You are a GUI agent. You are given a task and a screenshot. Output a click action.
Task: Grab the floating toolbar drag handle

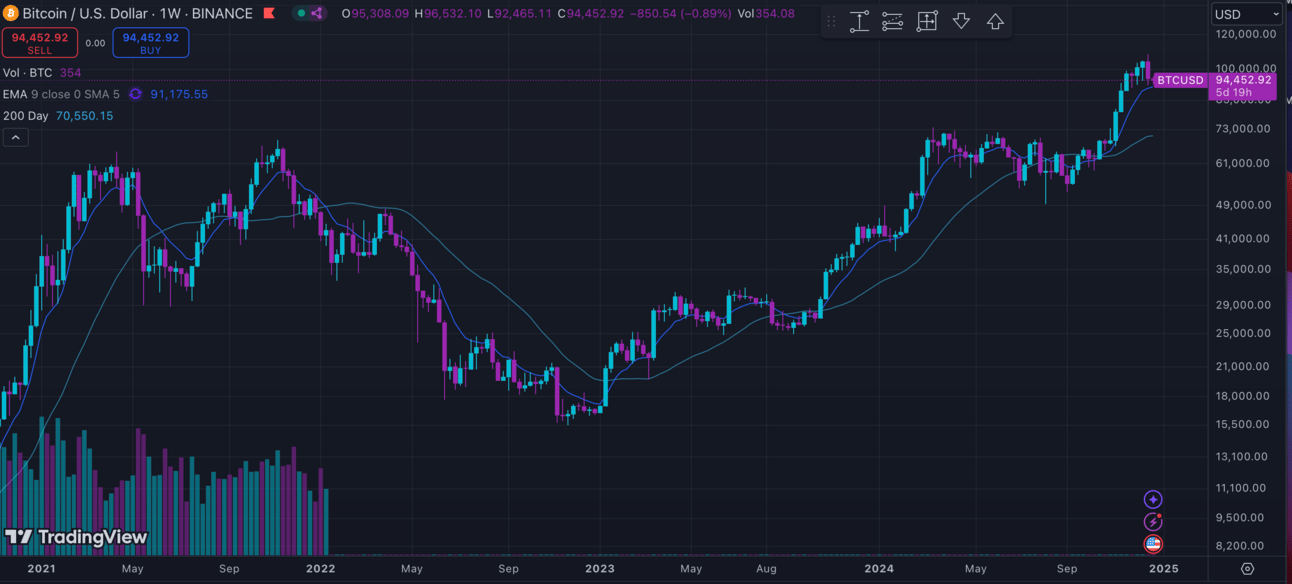click(x=831, y=21)
